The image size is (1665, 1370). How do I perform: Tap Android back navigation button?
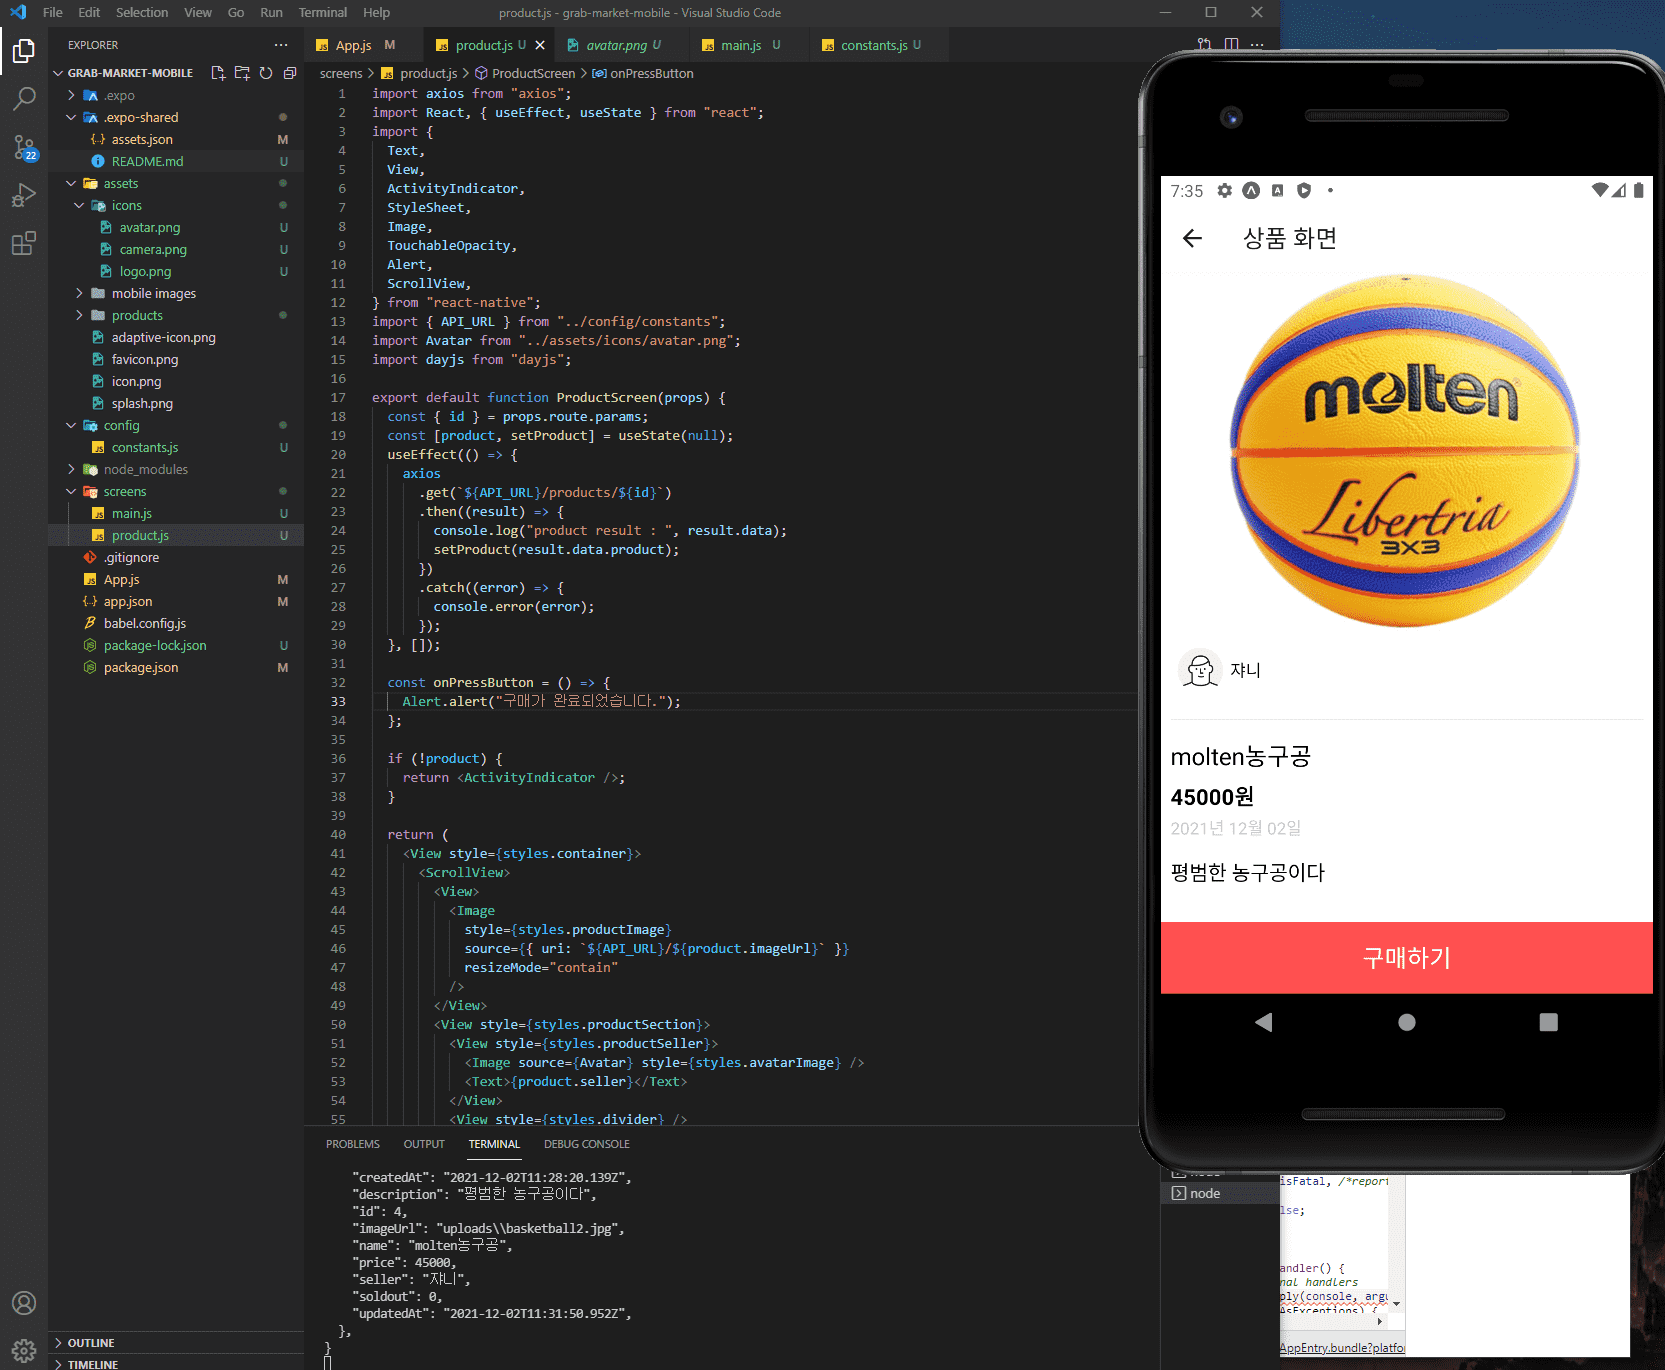1264,1022
